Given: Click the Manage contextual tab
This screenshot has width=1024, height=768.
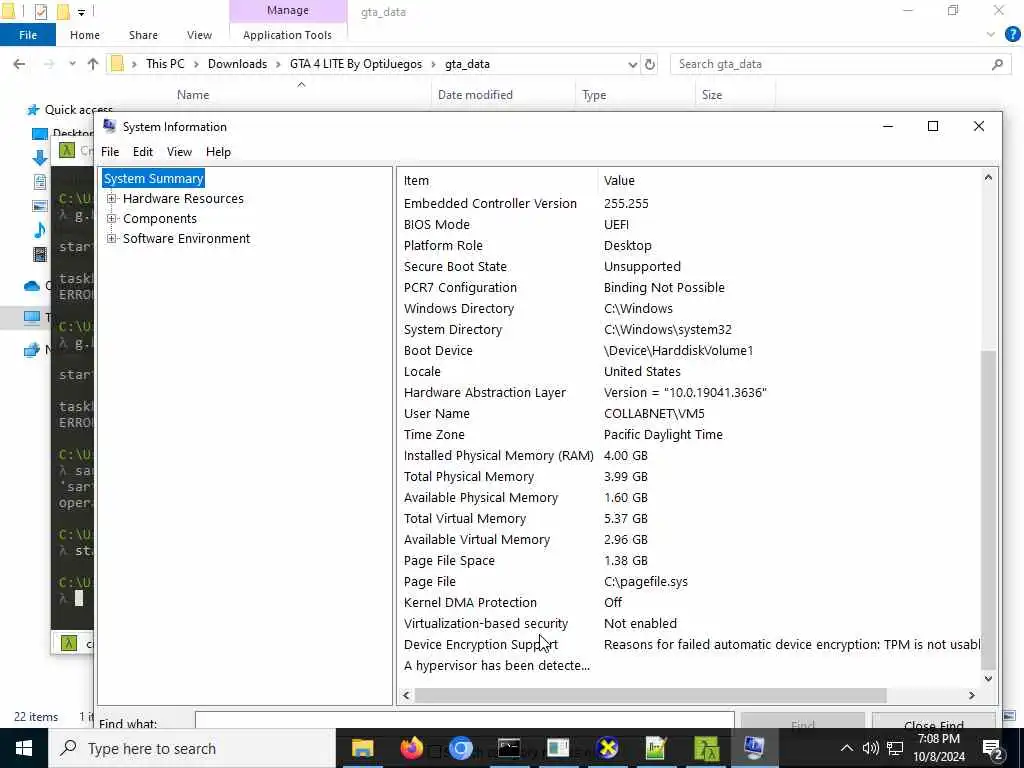Looking at the screenshot, I should tap(287, 10).
